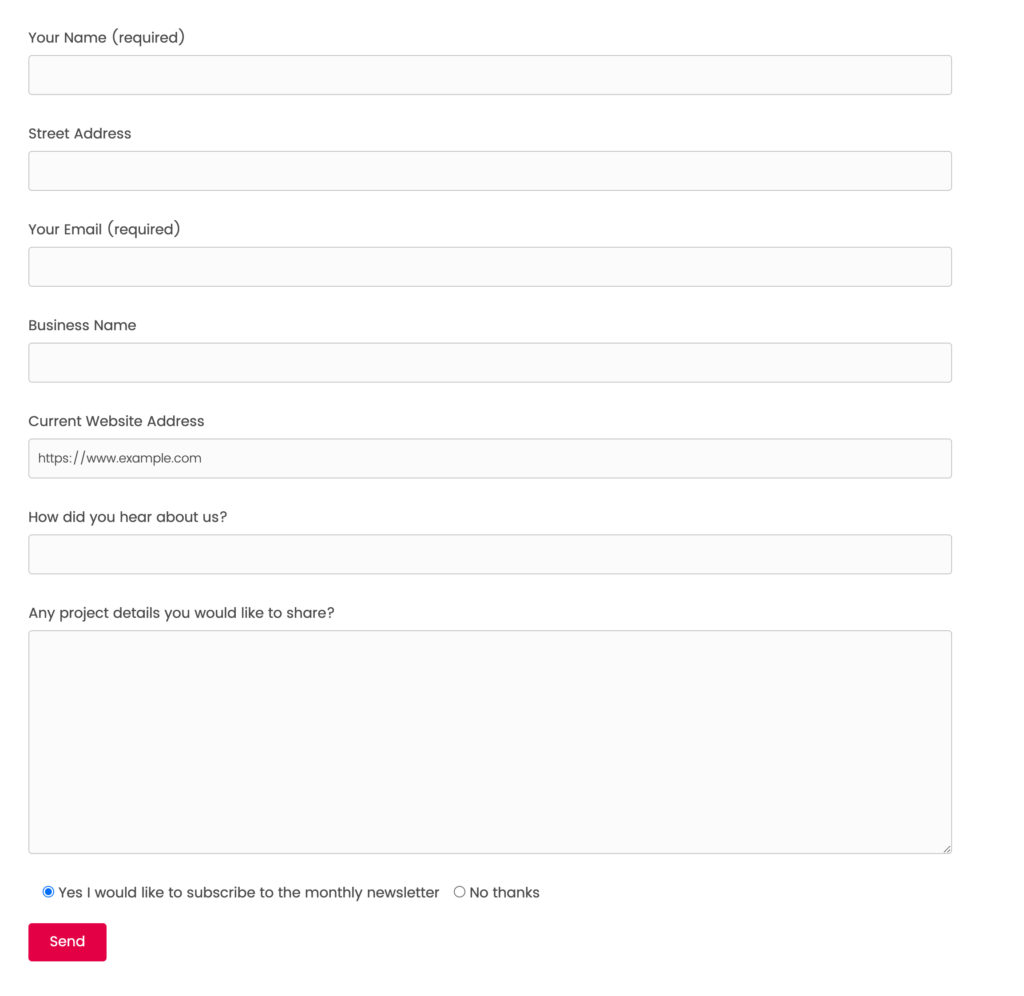Click the Business Name label
Image resolution: width=1024 pixels, height=996 pixels.
click(82, 325)
